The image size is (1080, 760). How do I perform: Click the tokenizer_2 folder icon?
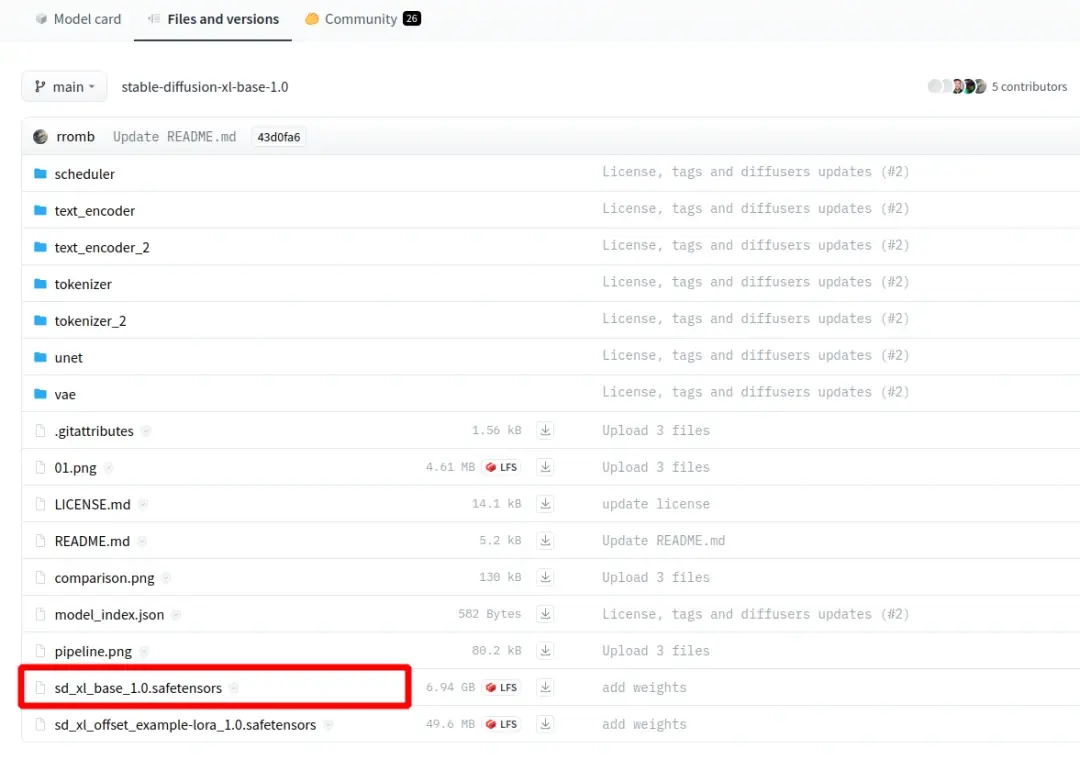pos(41,320)
